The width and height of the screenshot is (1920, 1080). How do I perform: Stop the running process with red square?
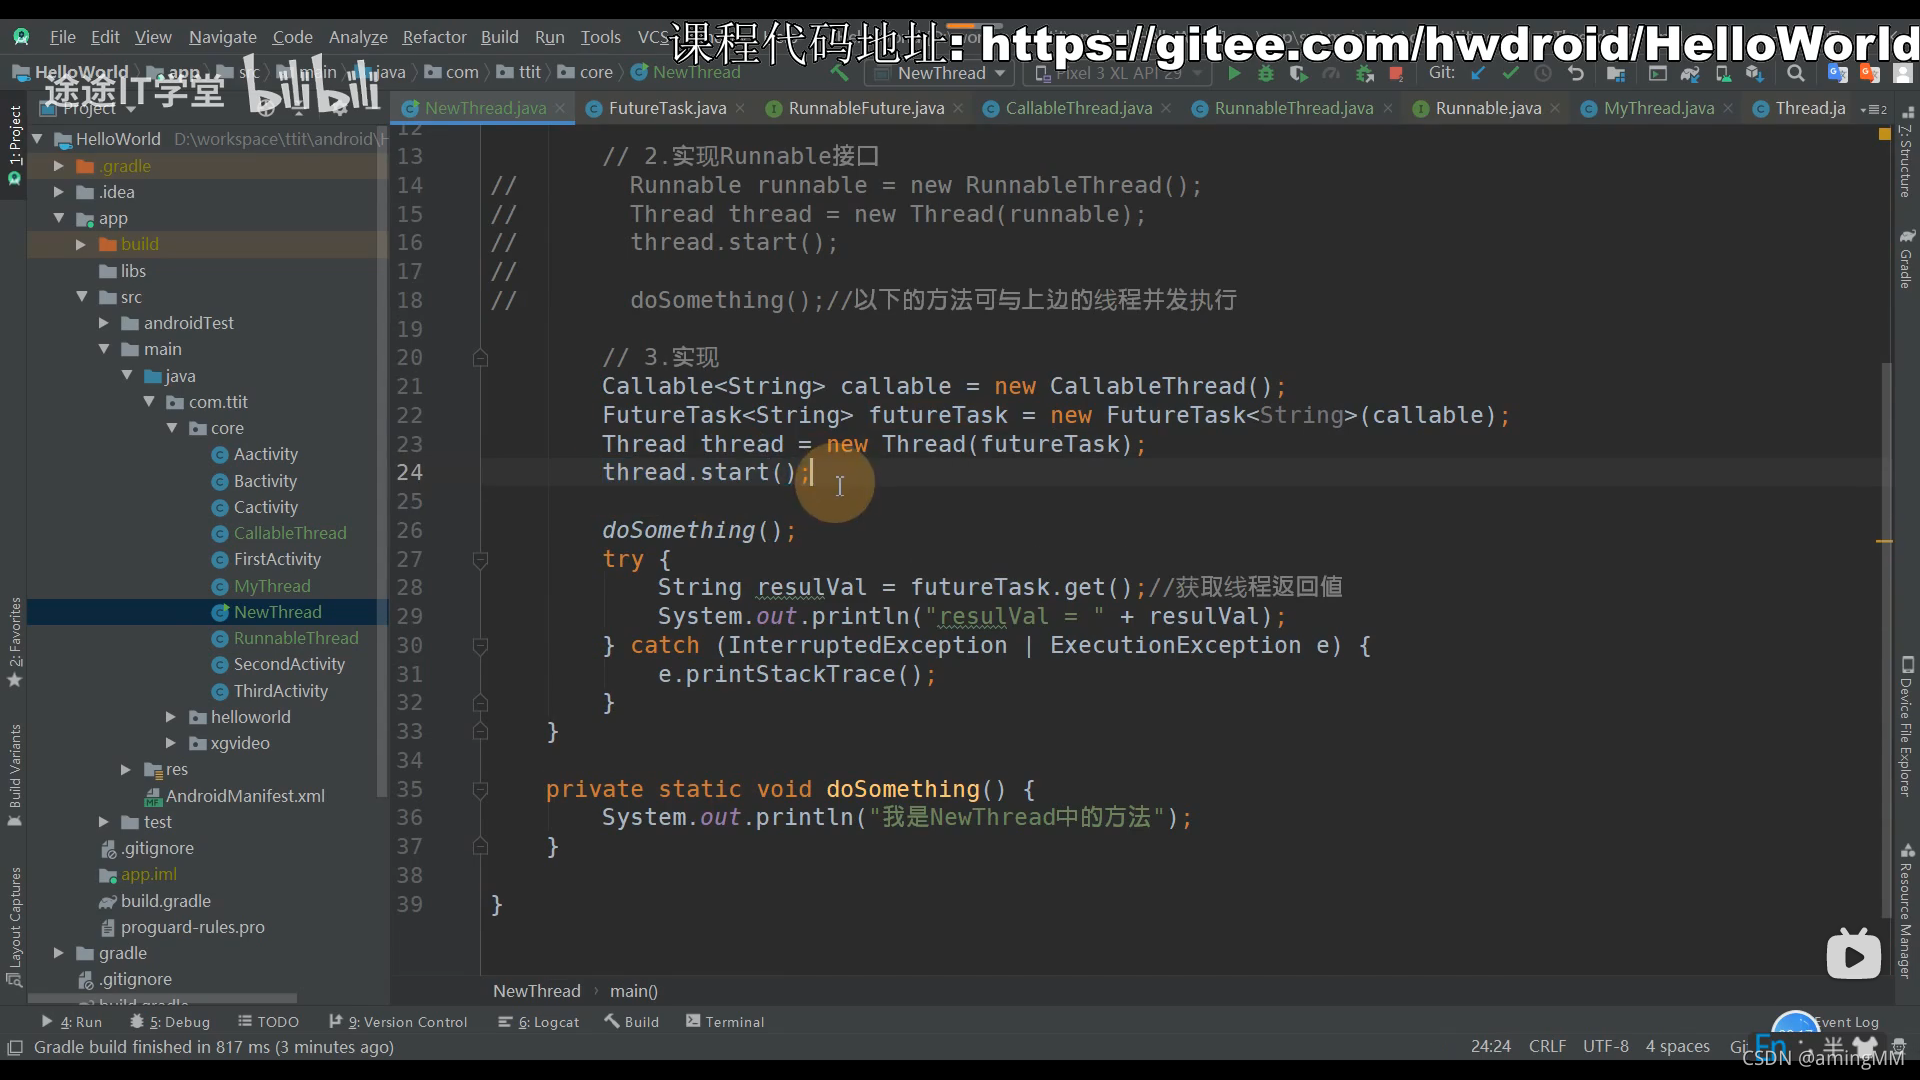(x=1396, y=73)
